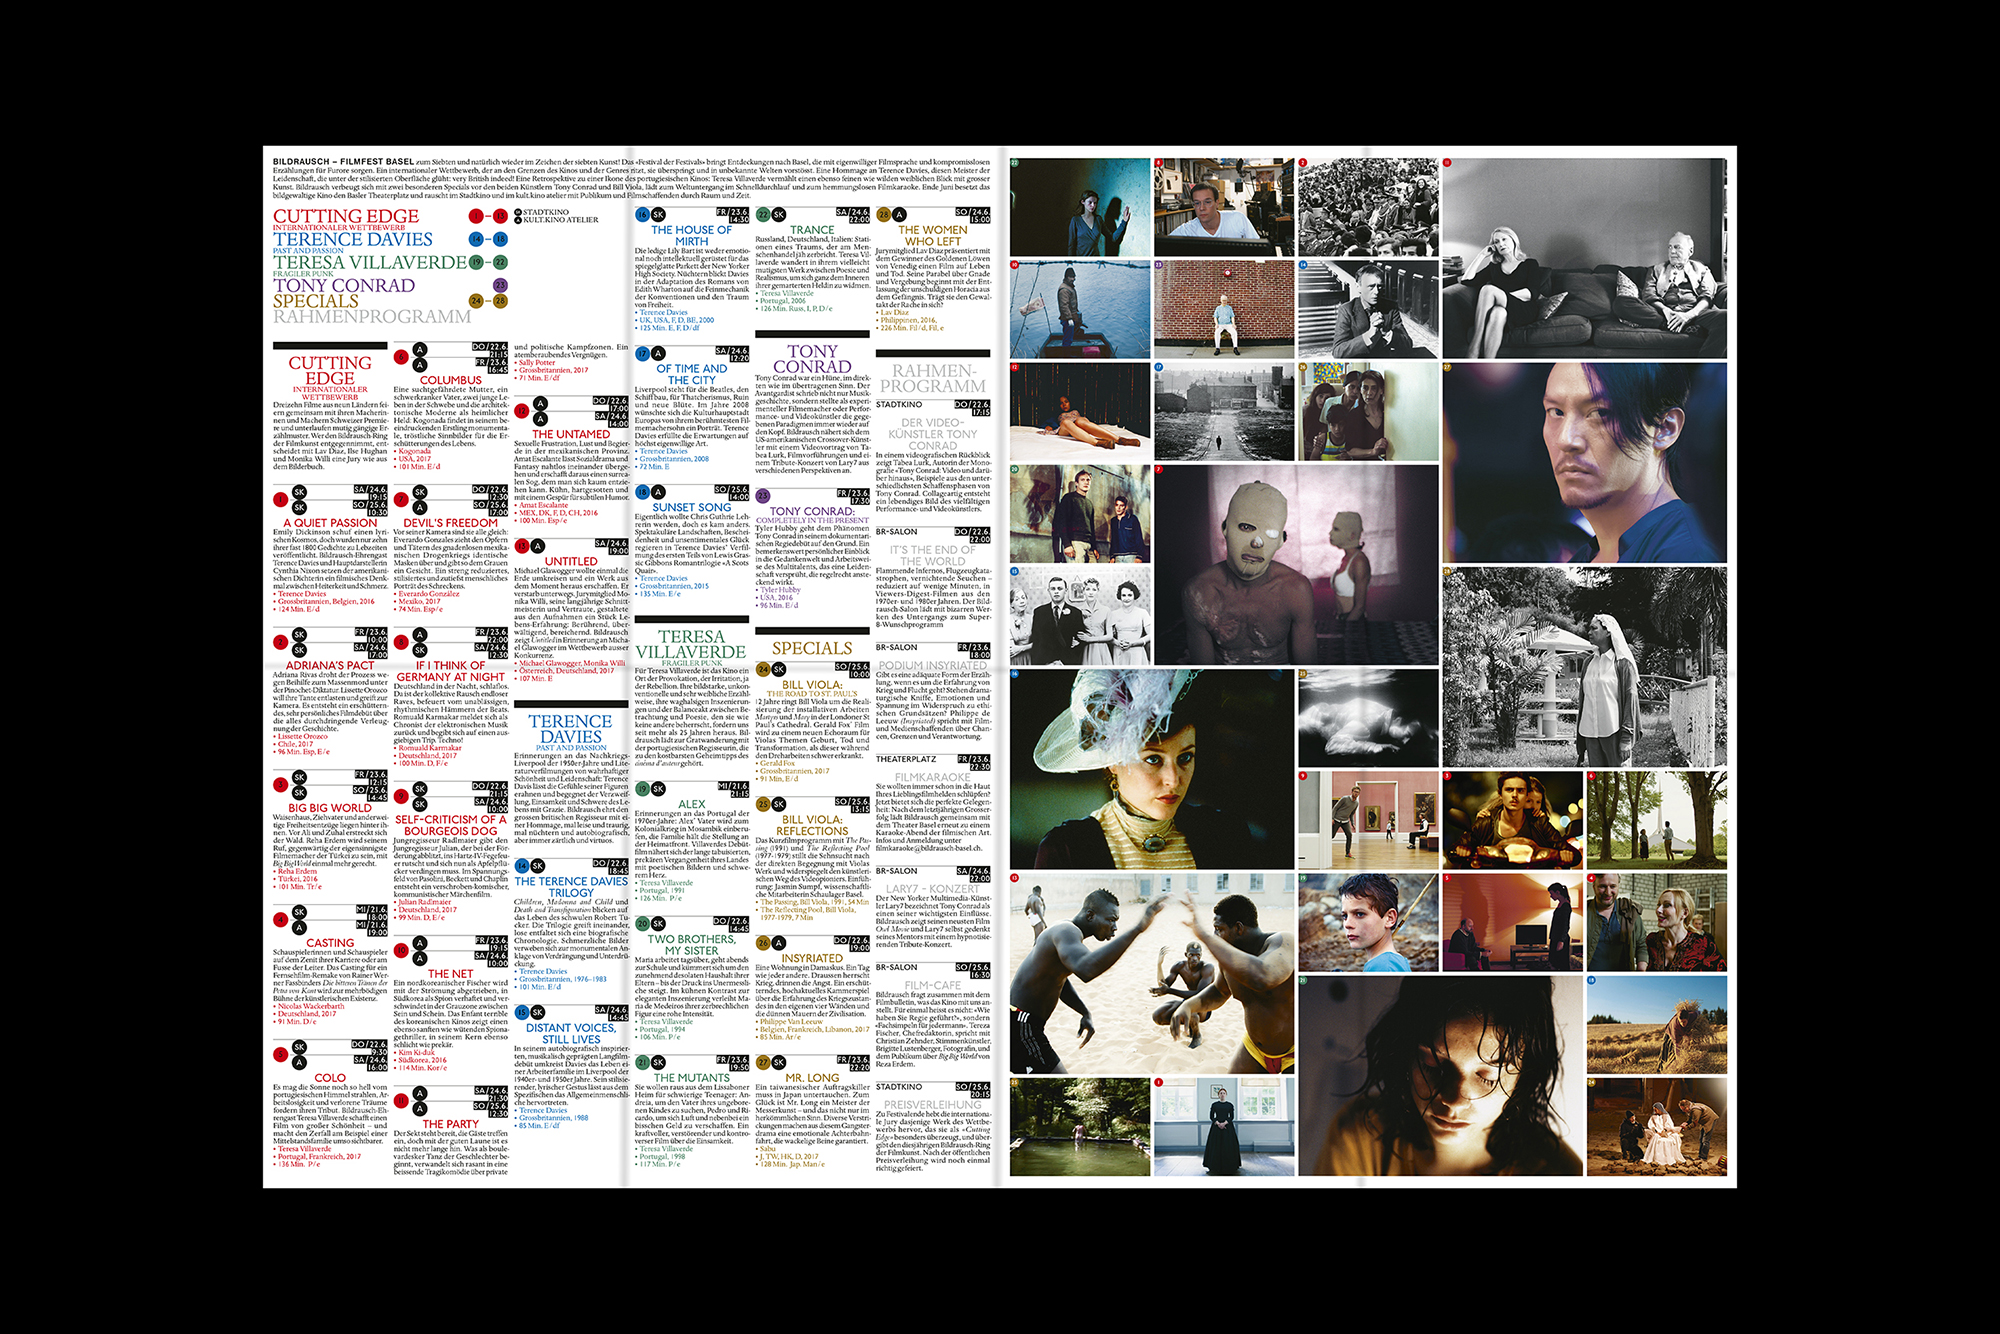
Task: Select large blue Terence Davies index heading
Action: point(353,239)
